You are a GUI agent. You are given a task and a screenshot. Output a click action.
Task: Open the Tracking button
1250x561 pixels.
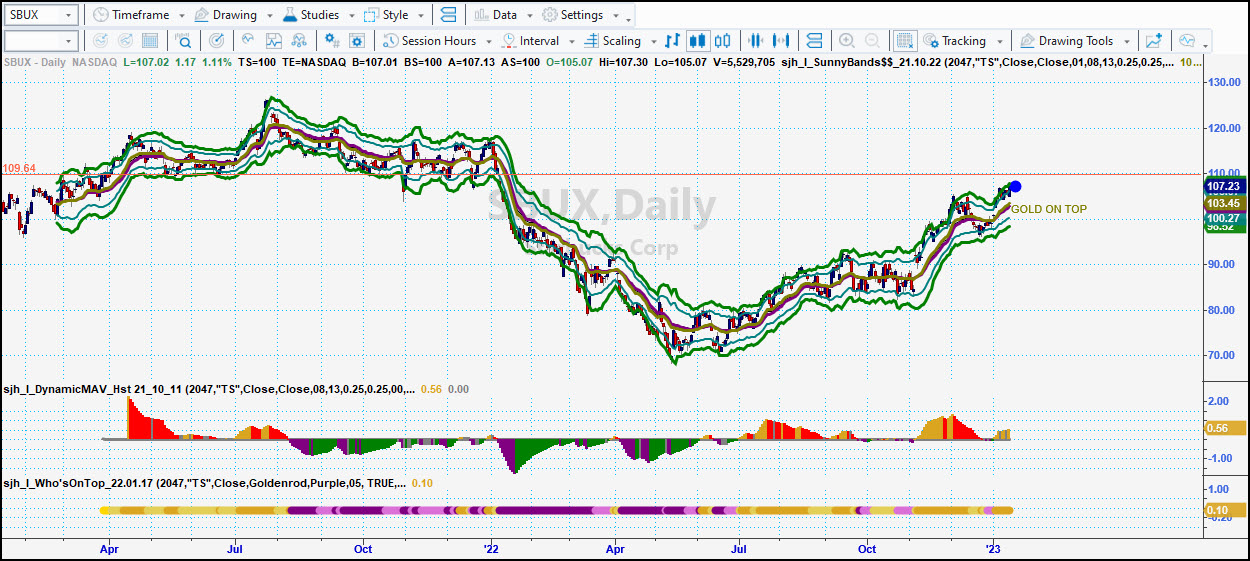click(x=953, y=41)
